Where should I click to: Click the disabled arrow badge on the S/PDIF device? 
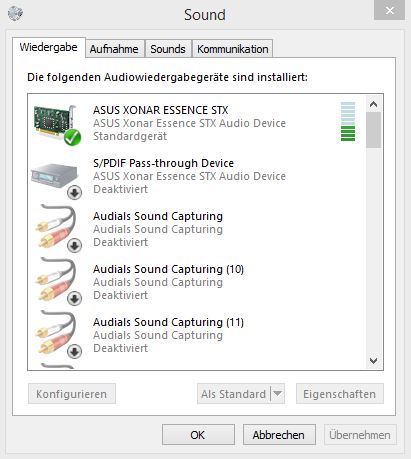click(x=74, y=192)
